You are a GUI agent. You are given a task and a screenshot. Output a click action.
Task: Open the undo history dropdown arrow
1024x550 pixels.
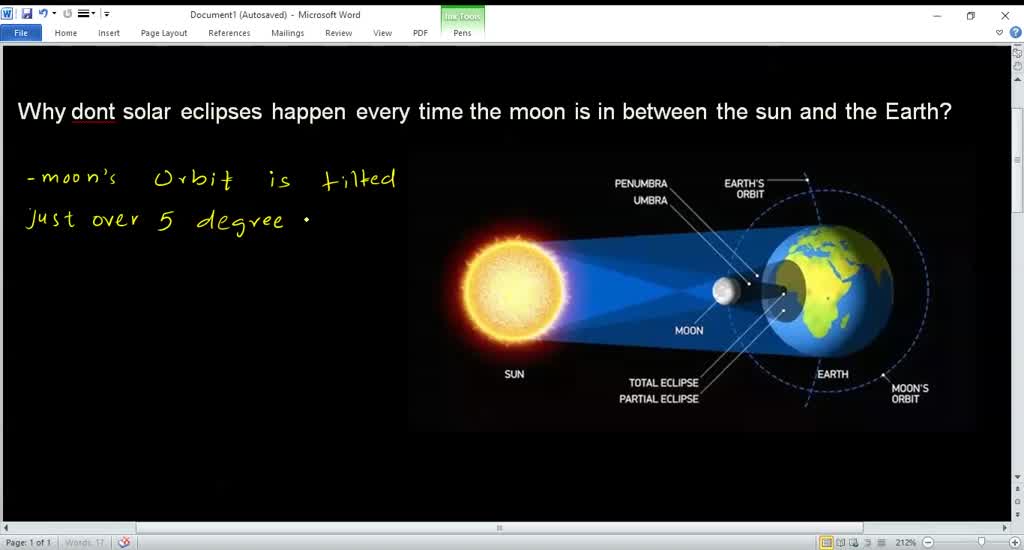click(54, 13)
